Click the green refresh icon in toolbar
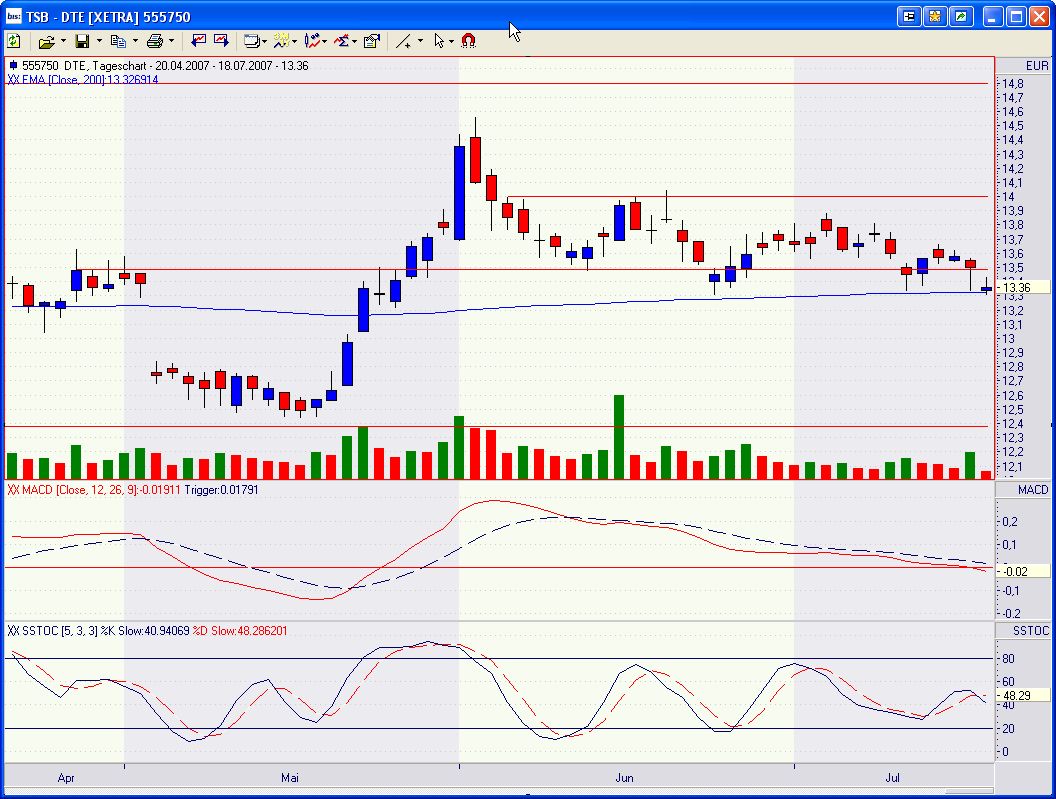The height and width of the screenshot is (799, 1056). 14,41
